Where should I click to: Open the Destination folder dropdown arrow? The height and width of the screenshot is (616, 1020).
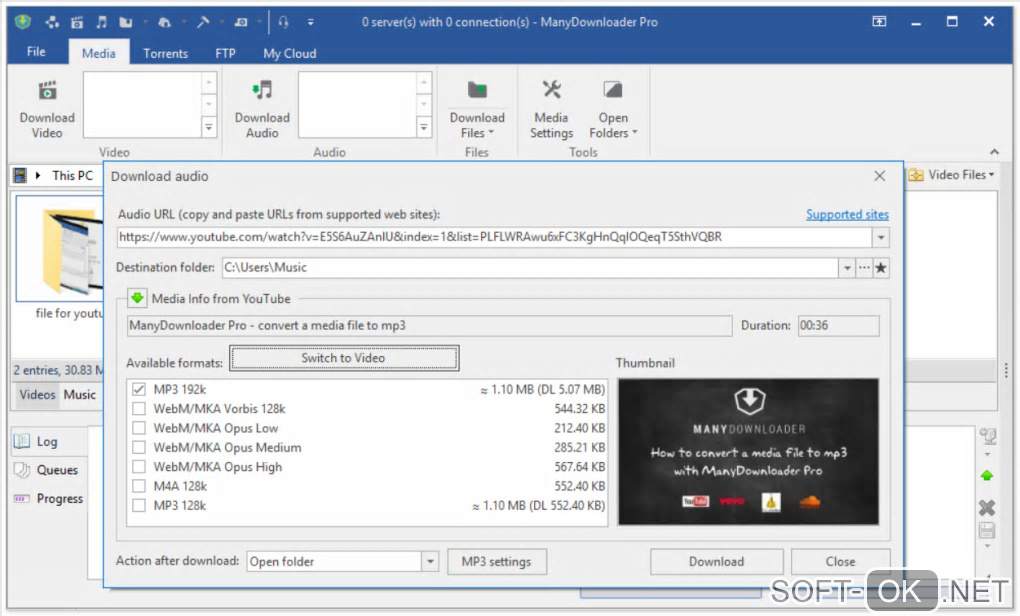[x=846, y=268]
